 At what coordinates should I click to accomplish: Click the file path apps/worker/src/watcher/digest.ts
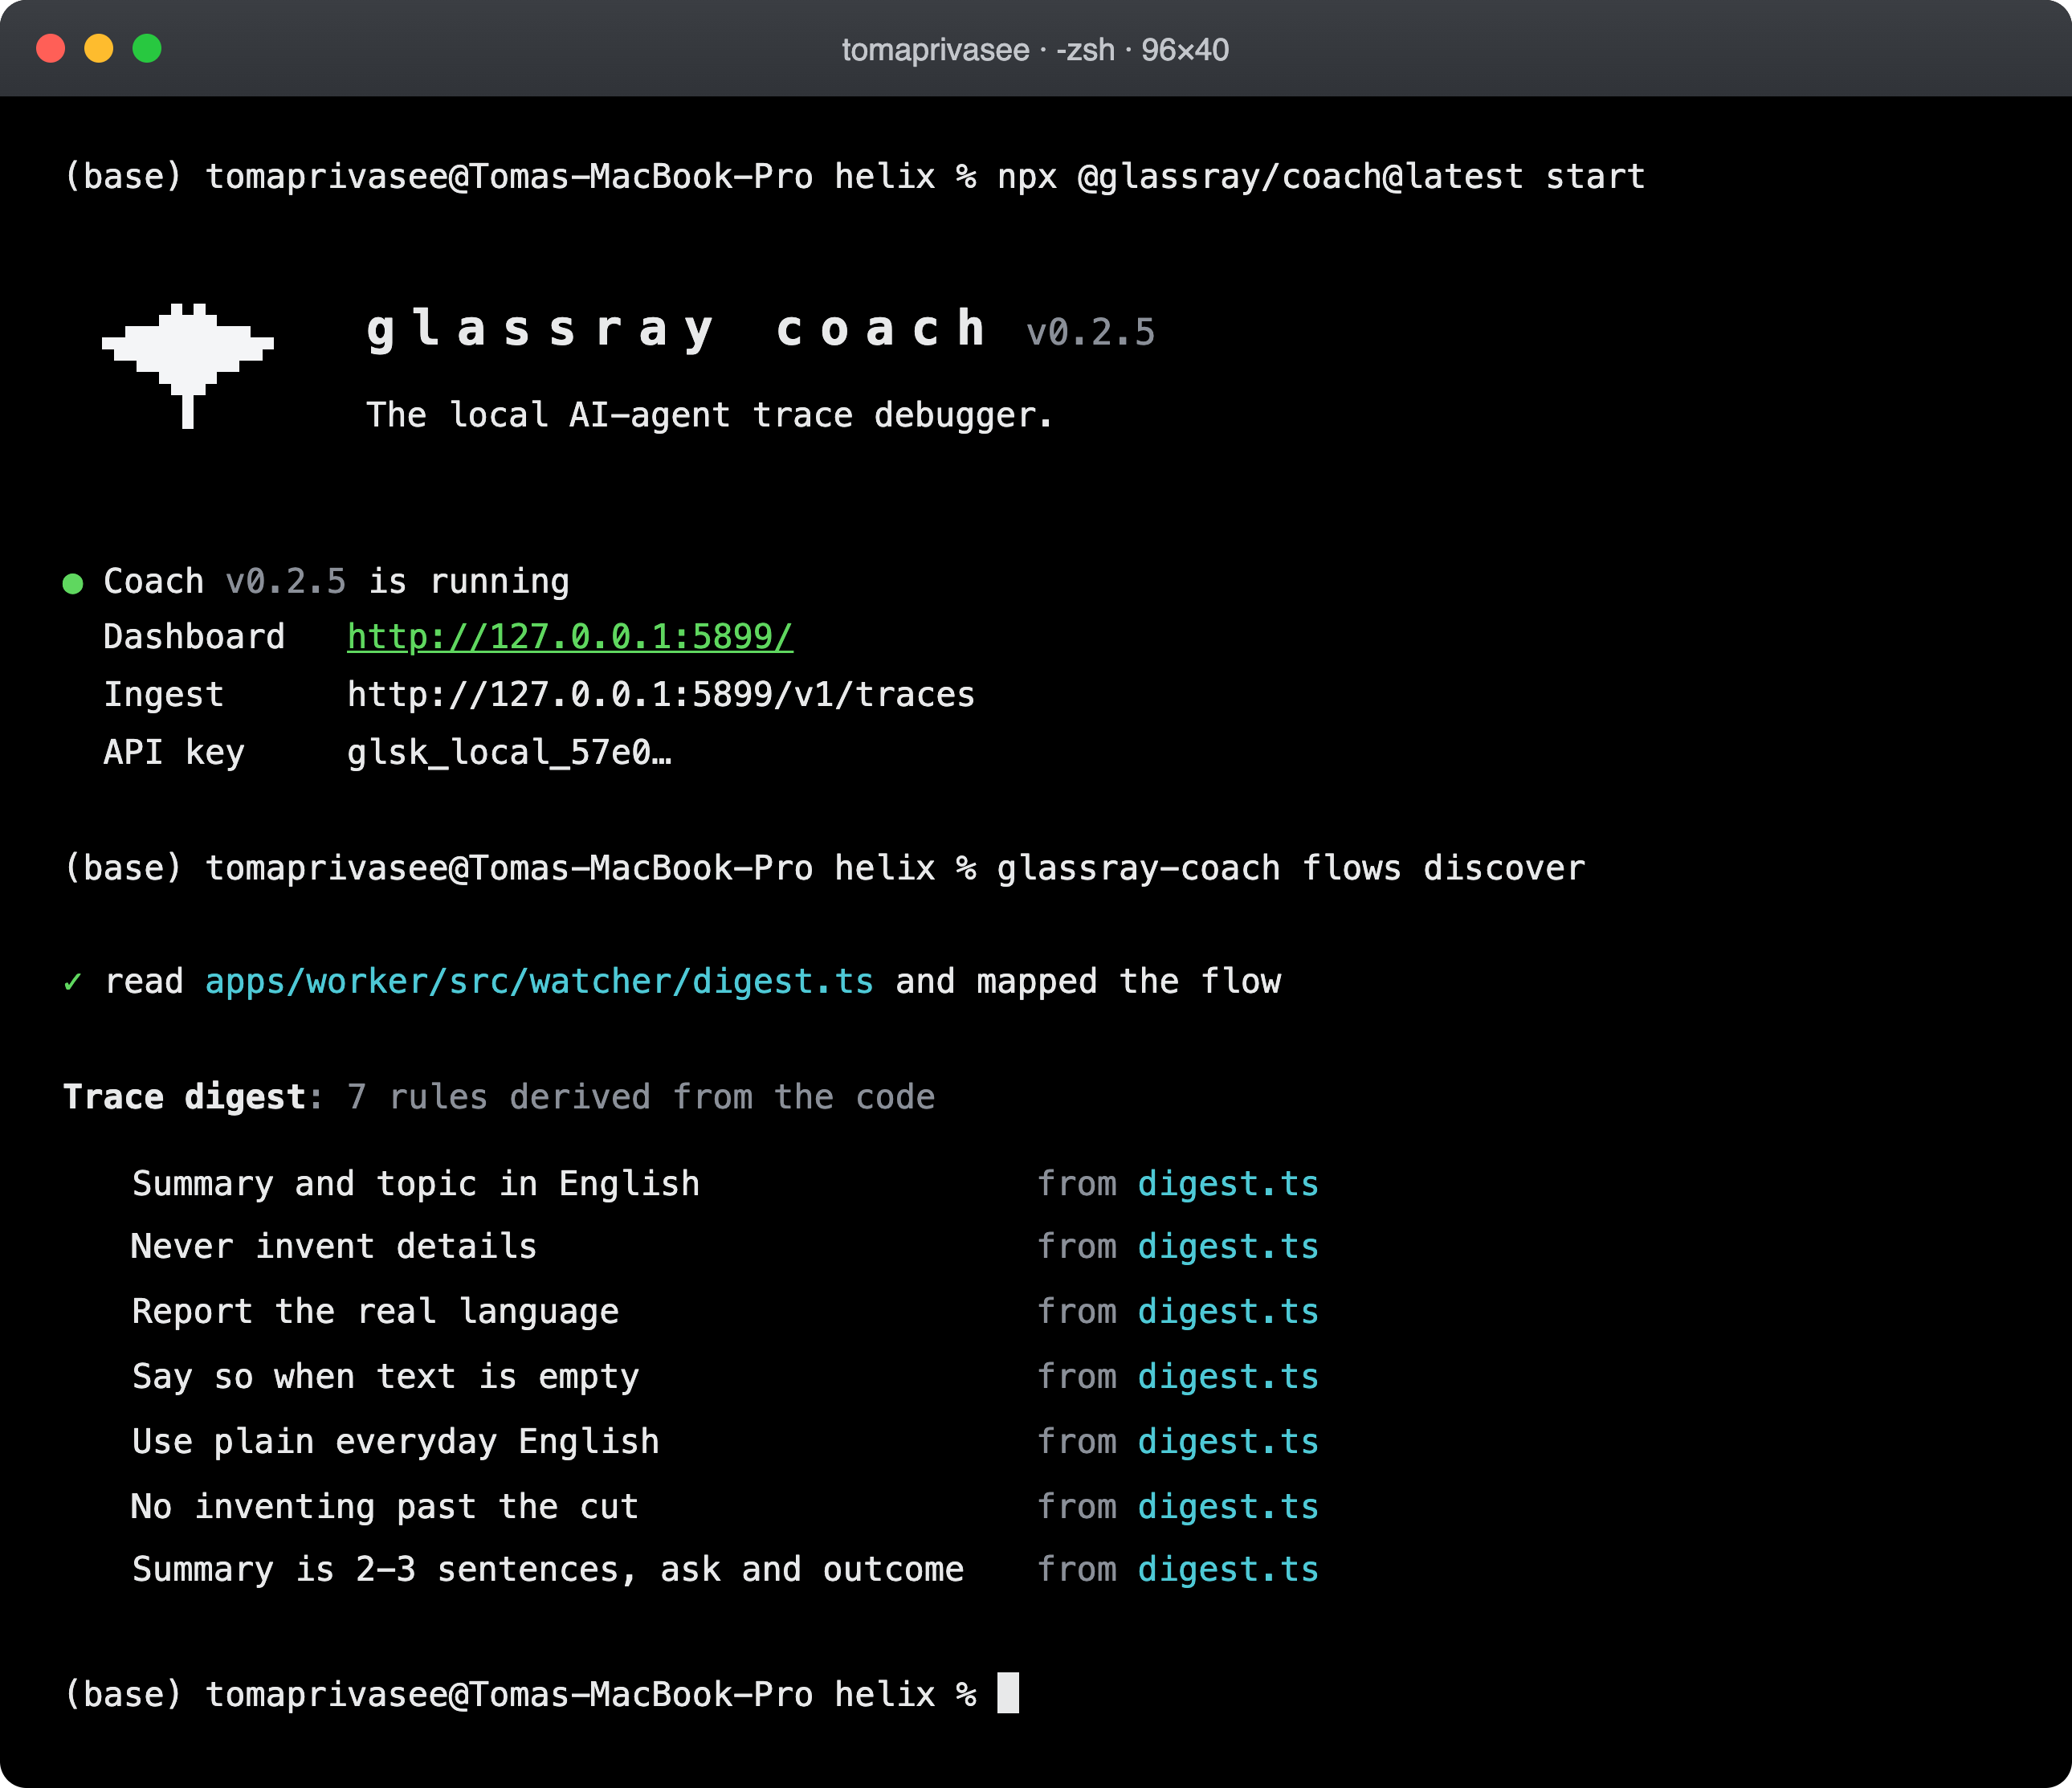[x=539, y=982]
